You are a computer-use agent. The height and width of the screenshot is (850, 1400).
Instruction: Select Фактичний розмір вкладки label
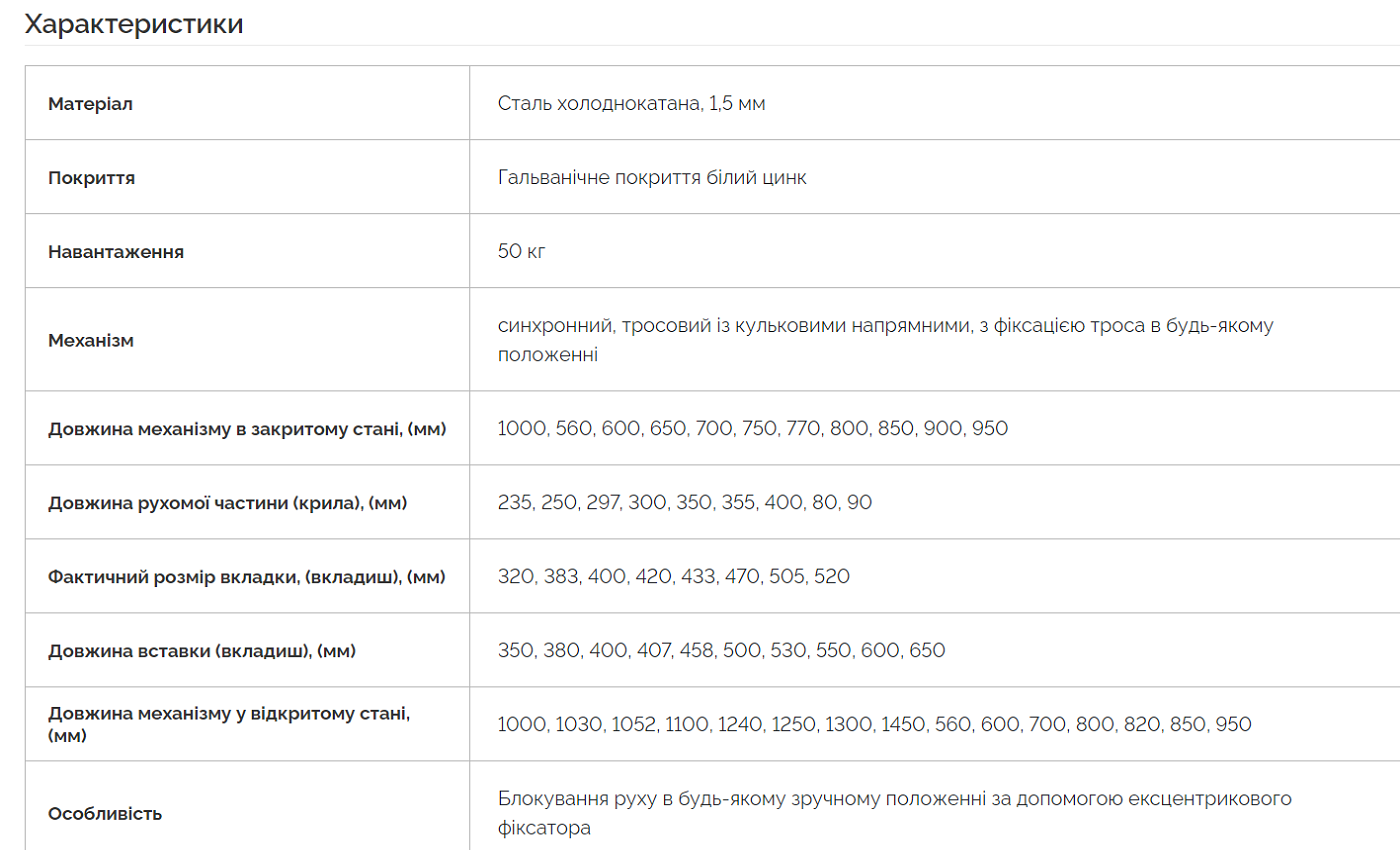247,577
